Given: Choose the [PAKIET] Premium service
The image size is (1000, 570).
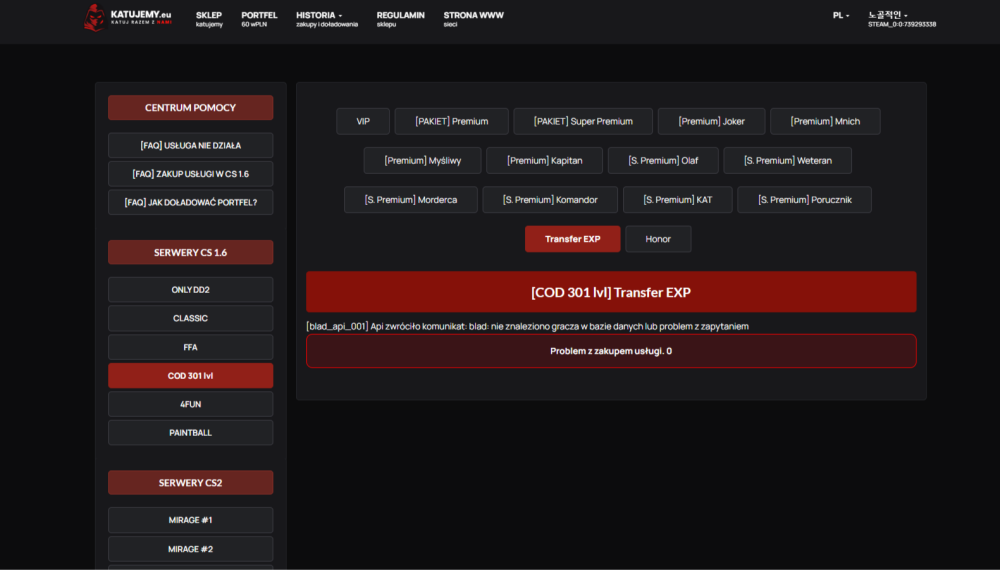Looking at the screenshot, I should coord(452,121).
